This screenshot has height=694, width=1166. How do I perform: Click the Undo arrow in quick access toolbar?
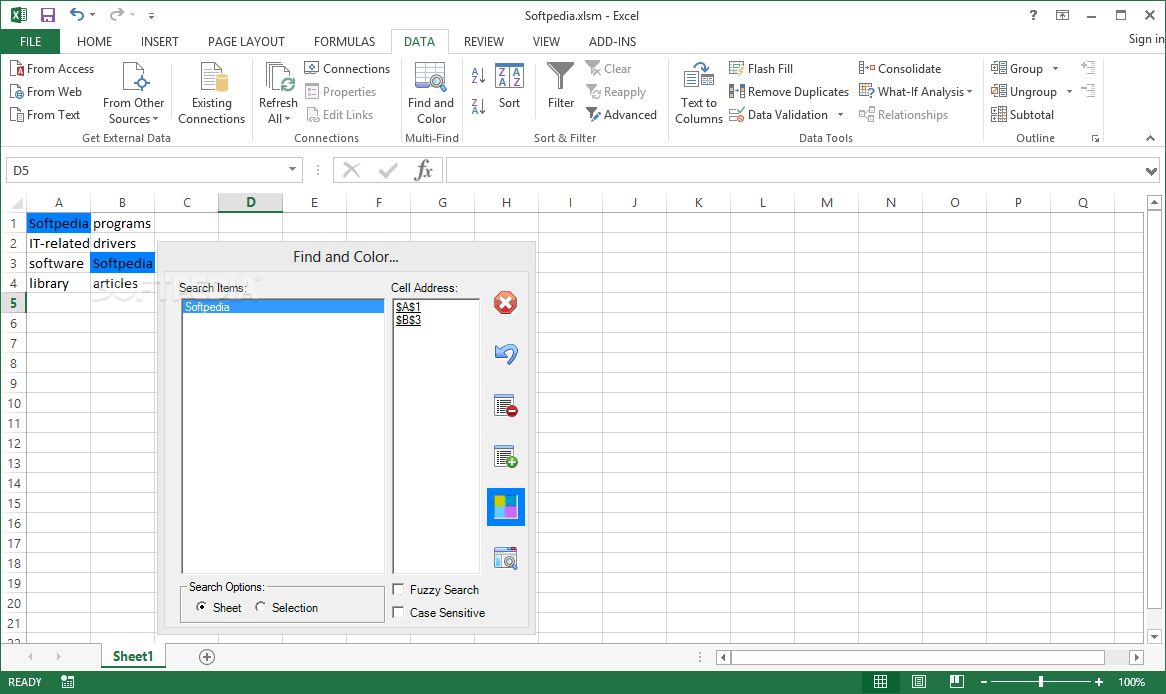(x=77, y=14)
